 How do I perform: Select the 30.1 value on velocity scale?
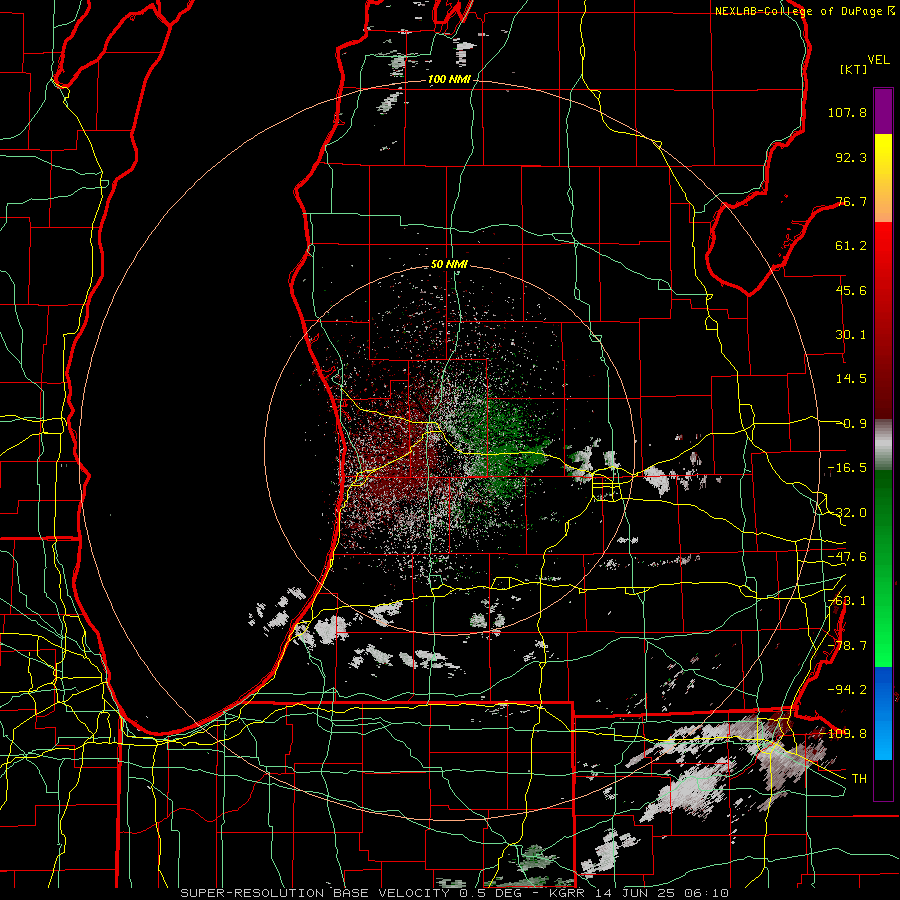tap(851, 335)
